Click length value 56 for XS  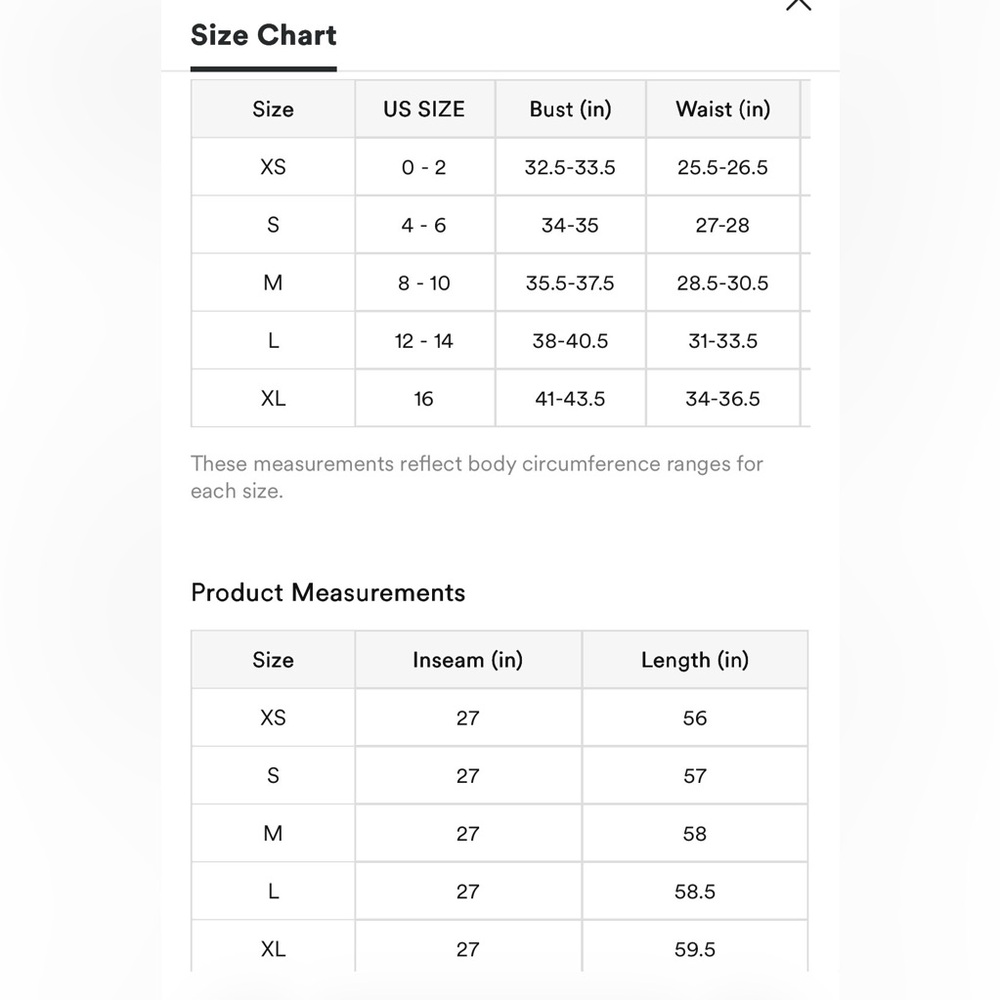point(695,718)
